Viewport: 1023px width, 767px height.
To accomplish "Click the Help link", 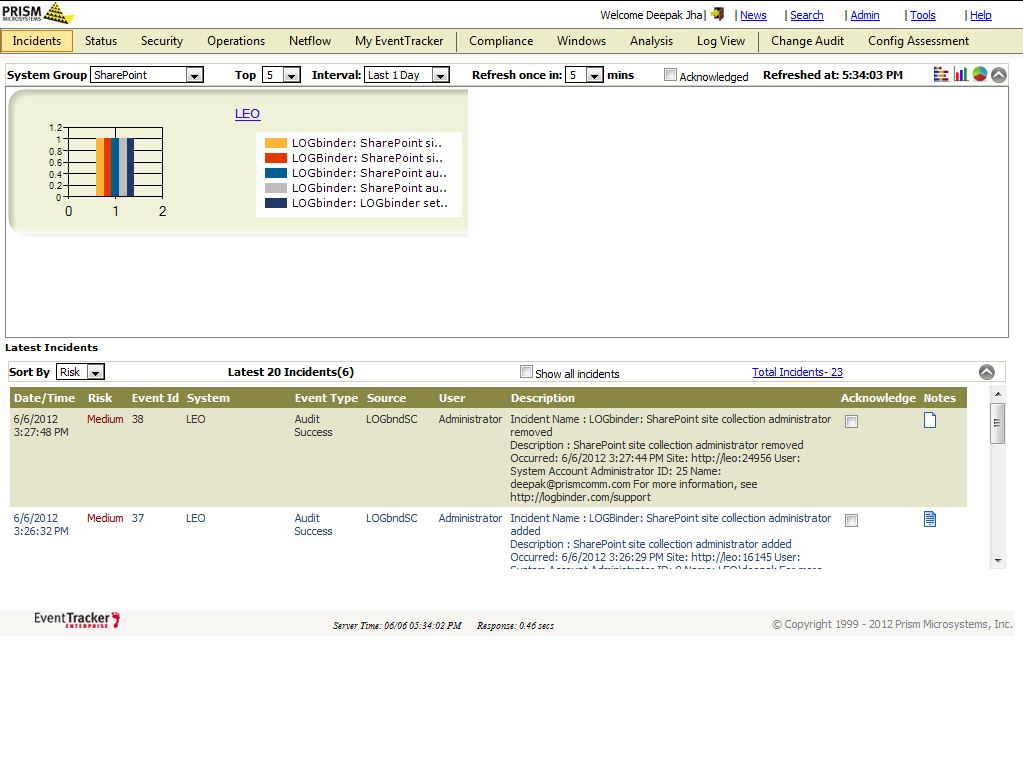I will pos(981,15).
